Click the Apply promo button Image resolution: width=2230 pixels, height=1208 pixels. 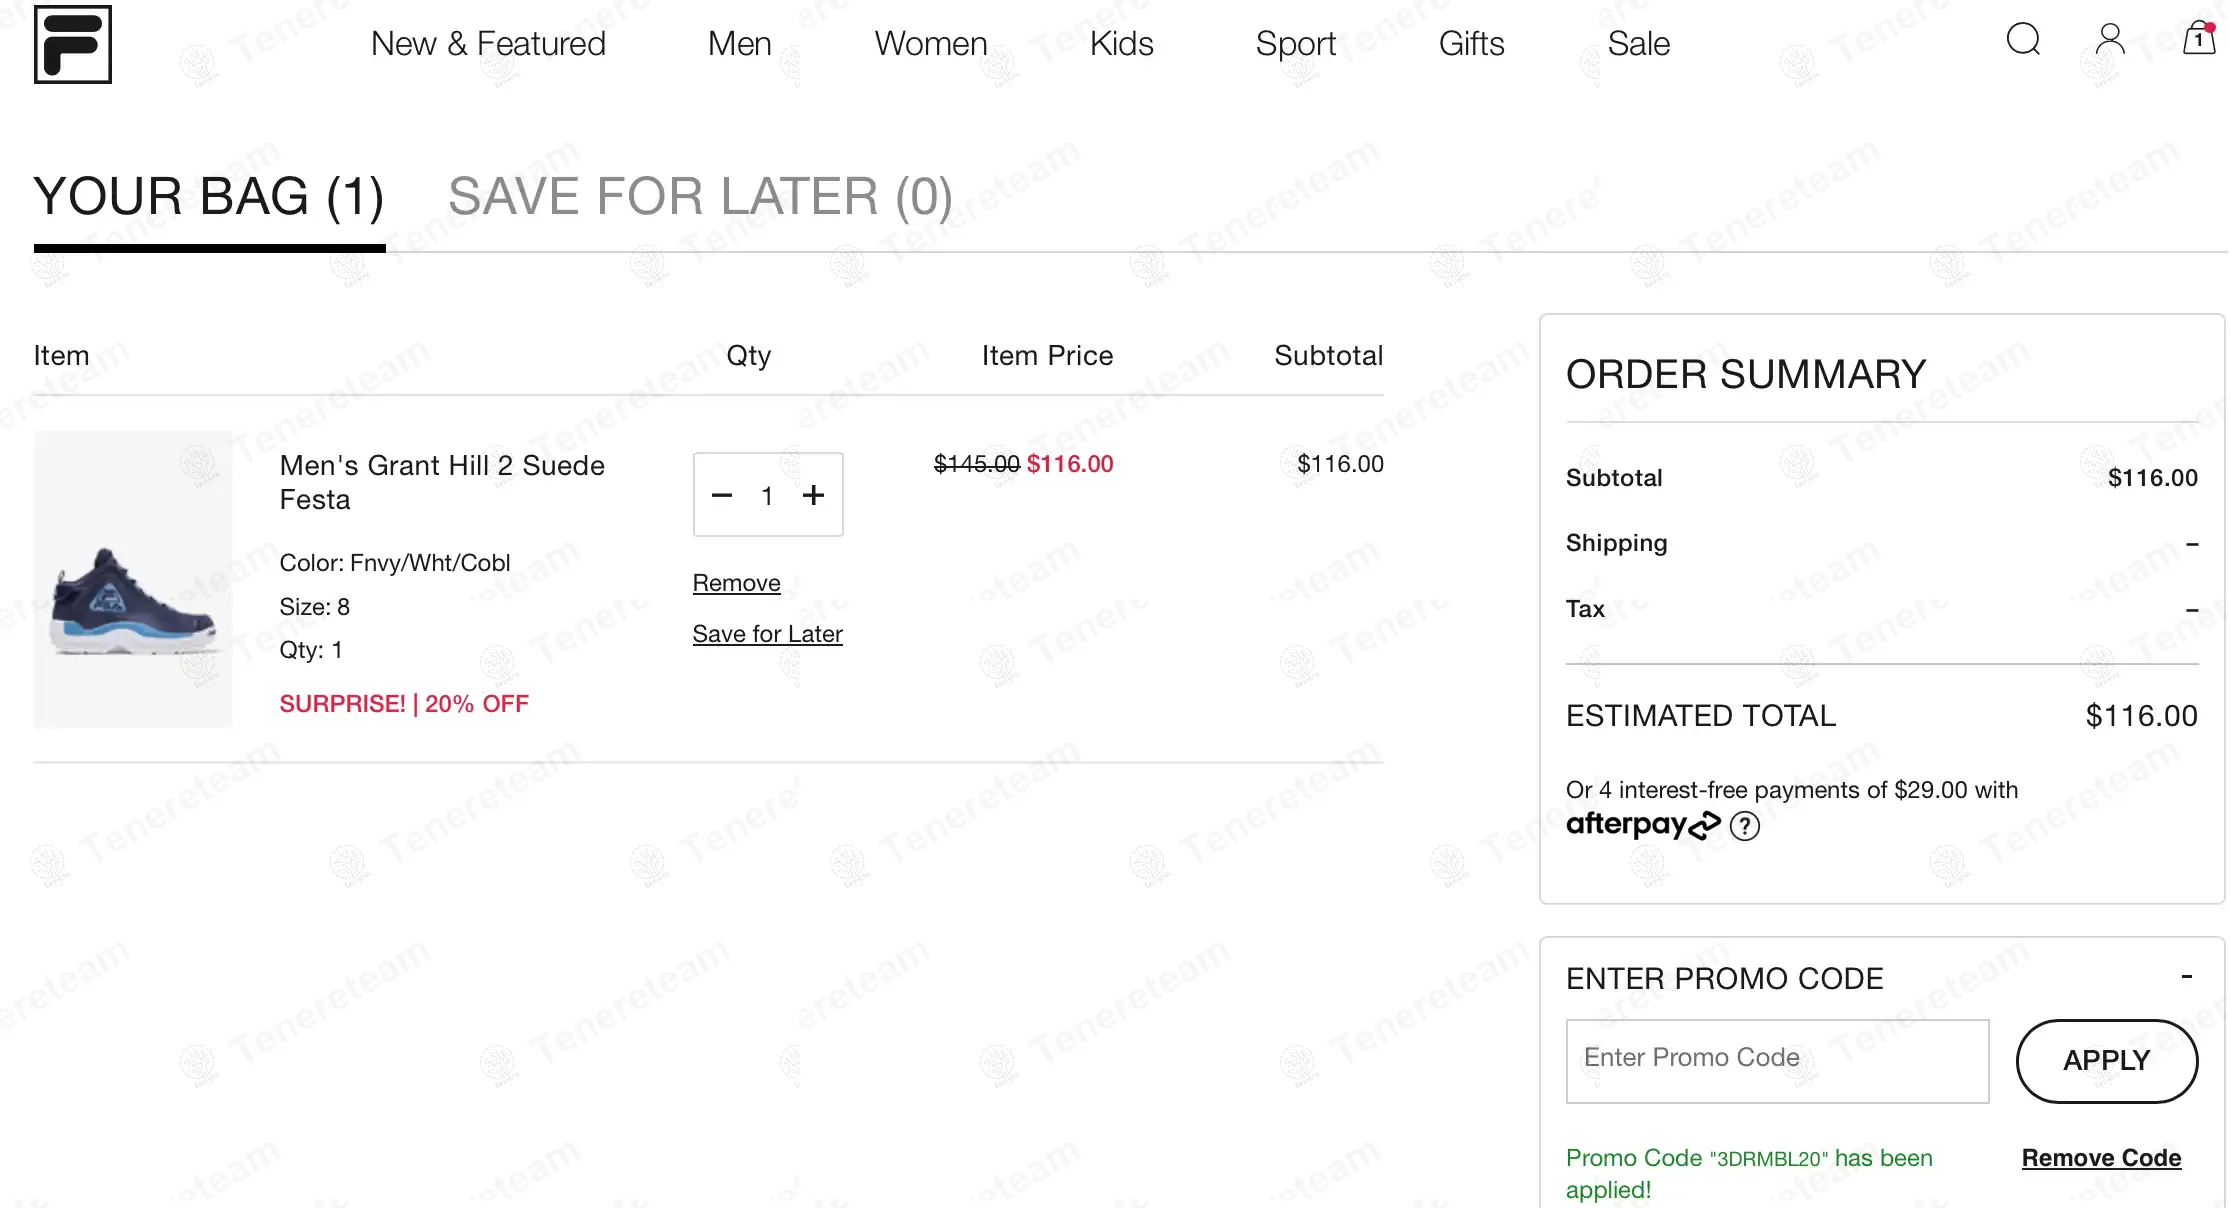click(2106, 1061)
